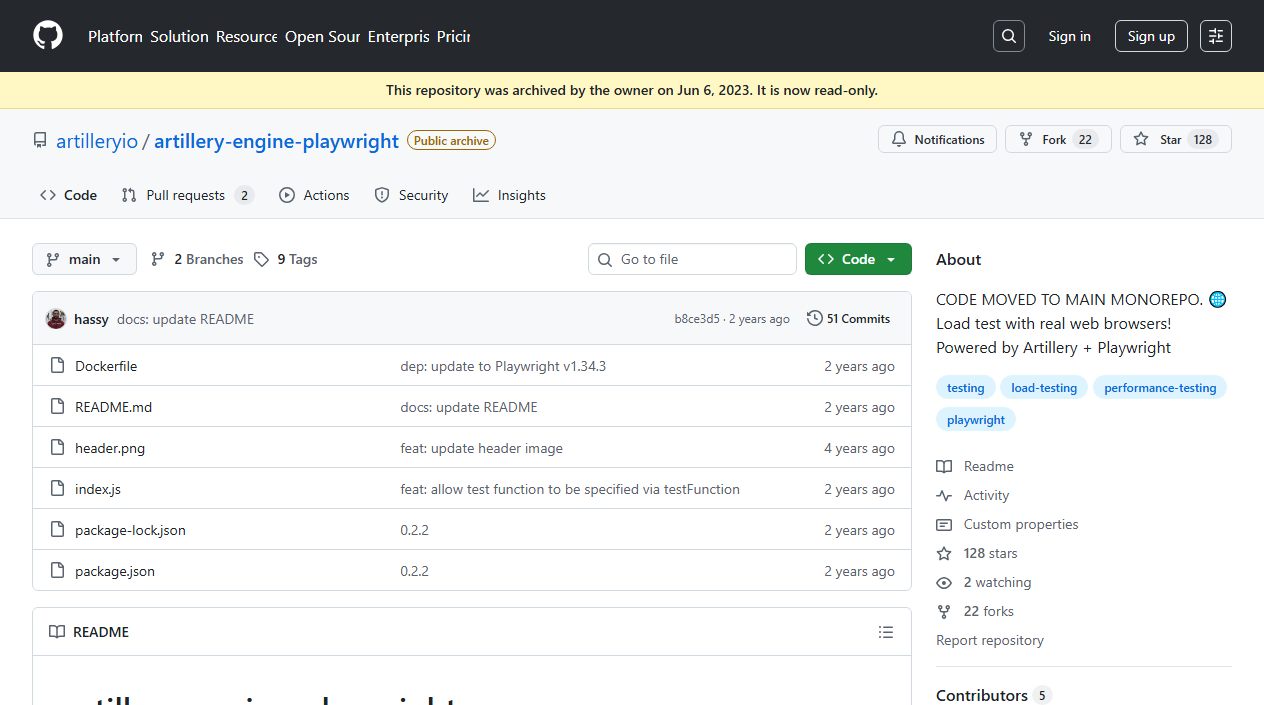Open the Enterprise menu in header

click(398, 36)
